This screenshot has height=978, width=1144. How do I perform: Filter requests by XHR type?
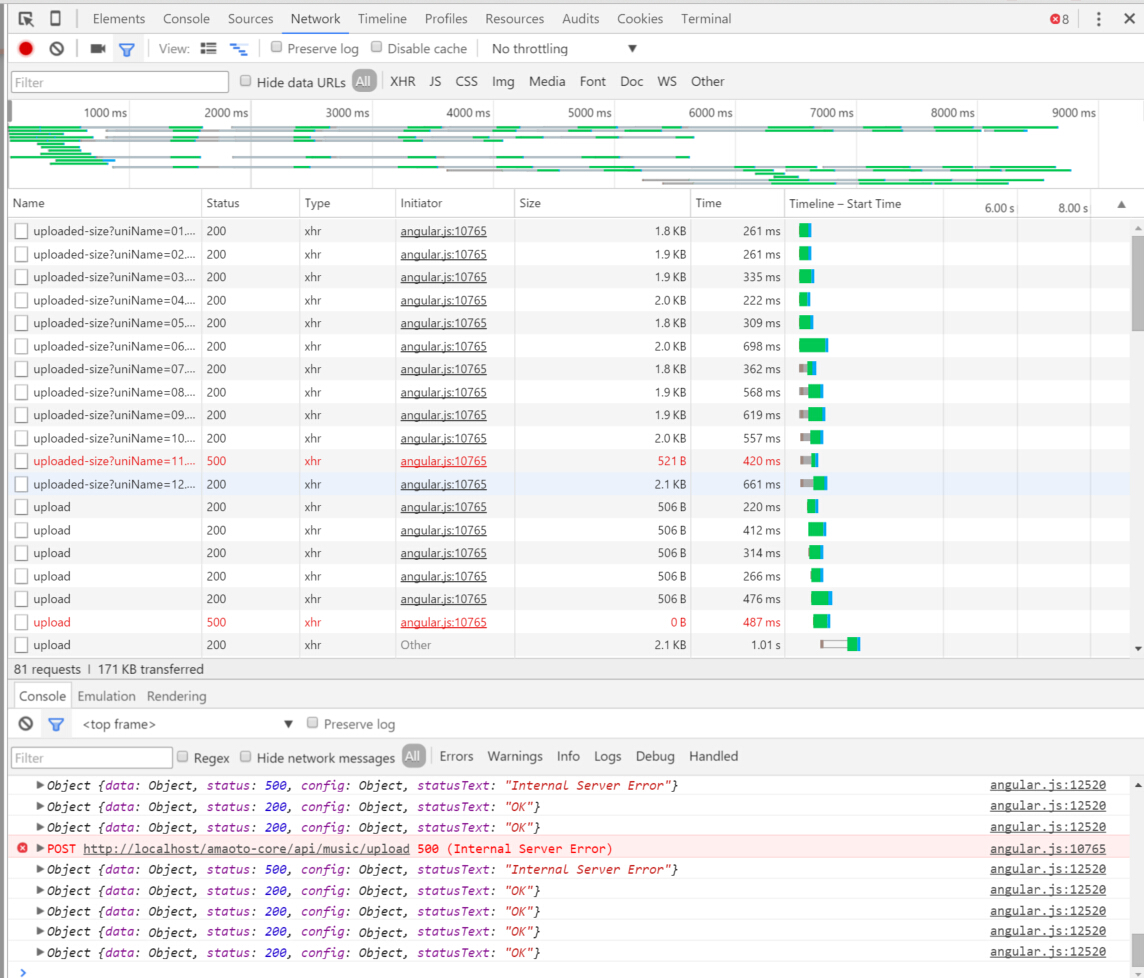point(403,82)
